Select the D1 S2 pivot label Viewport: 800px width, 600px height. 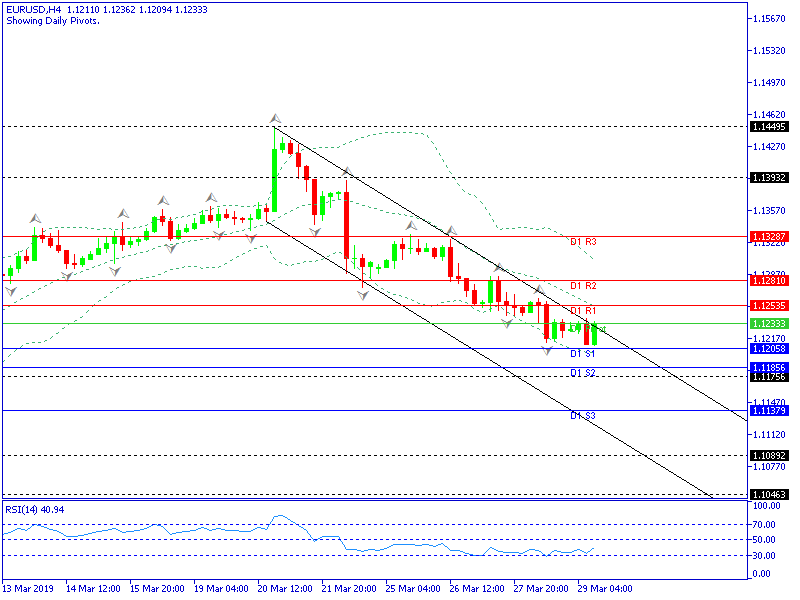(583, 373)
